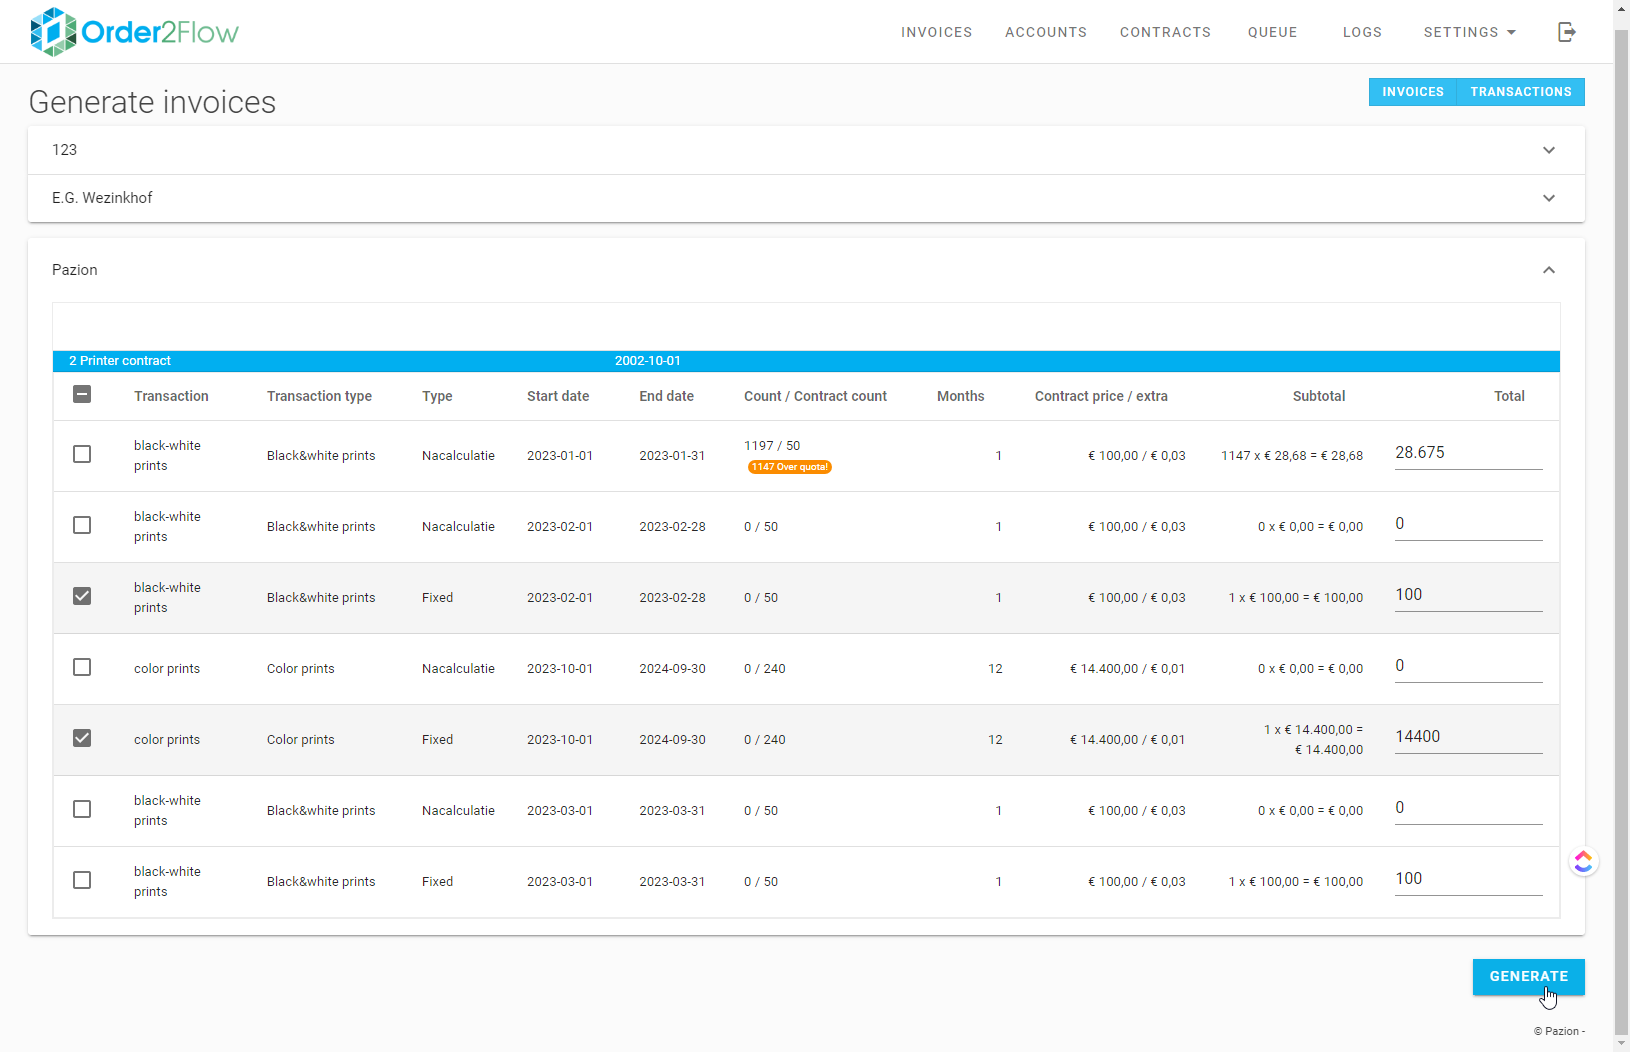Open the Logs navigation item
Image resolution: width=1630 pixels, height=1052 pixels.
(x=1362, y=32)
